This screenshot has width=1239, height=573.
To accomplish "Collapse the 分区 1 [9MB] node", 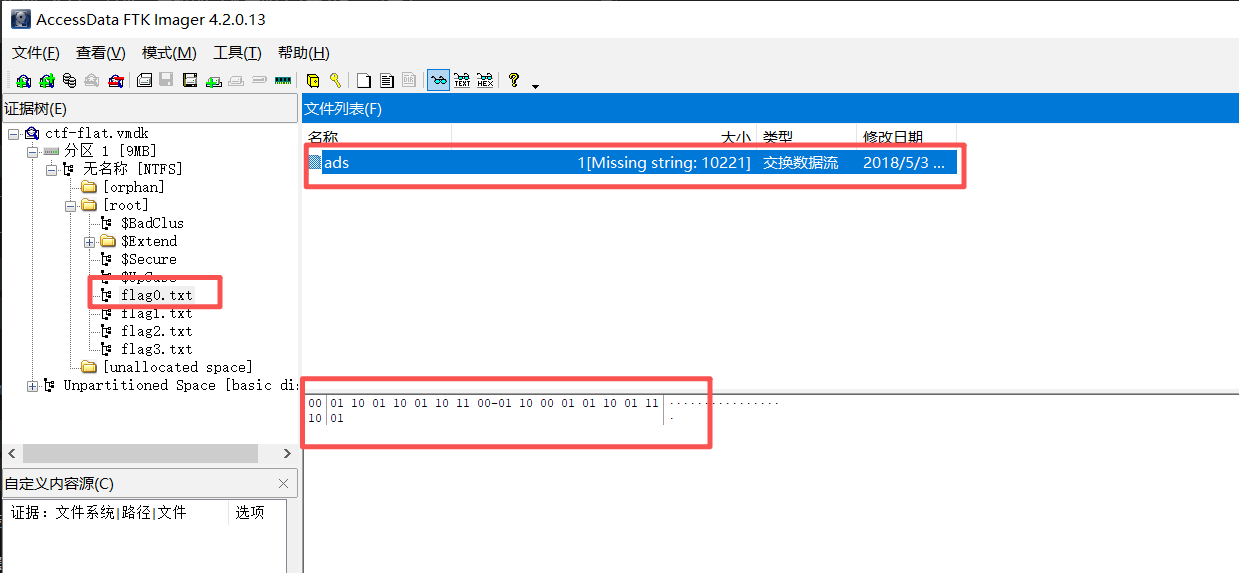I will (x=32, y=151).
